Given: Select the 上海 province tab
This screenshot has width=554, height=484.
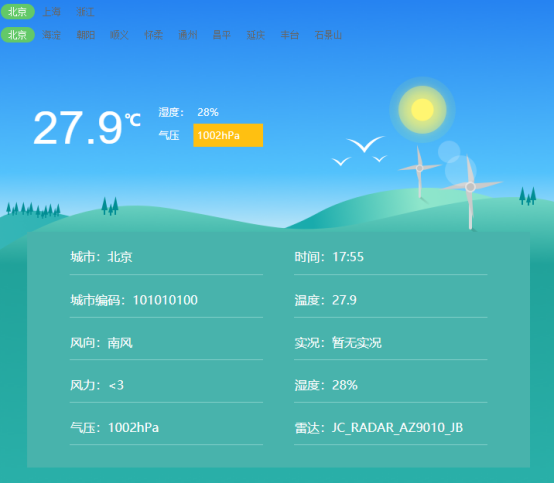Looking at the screenshot, I should [52, 12].
